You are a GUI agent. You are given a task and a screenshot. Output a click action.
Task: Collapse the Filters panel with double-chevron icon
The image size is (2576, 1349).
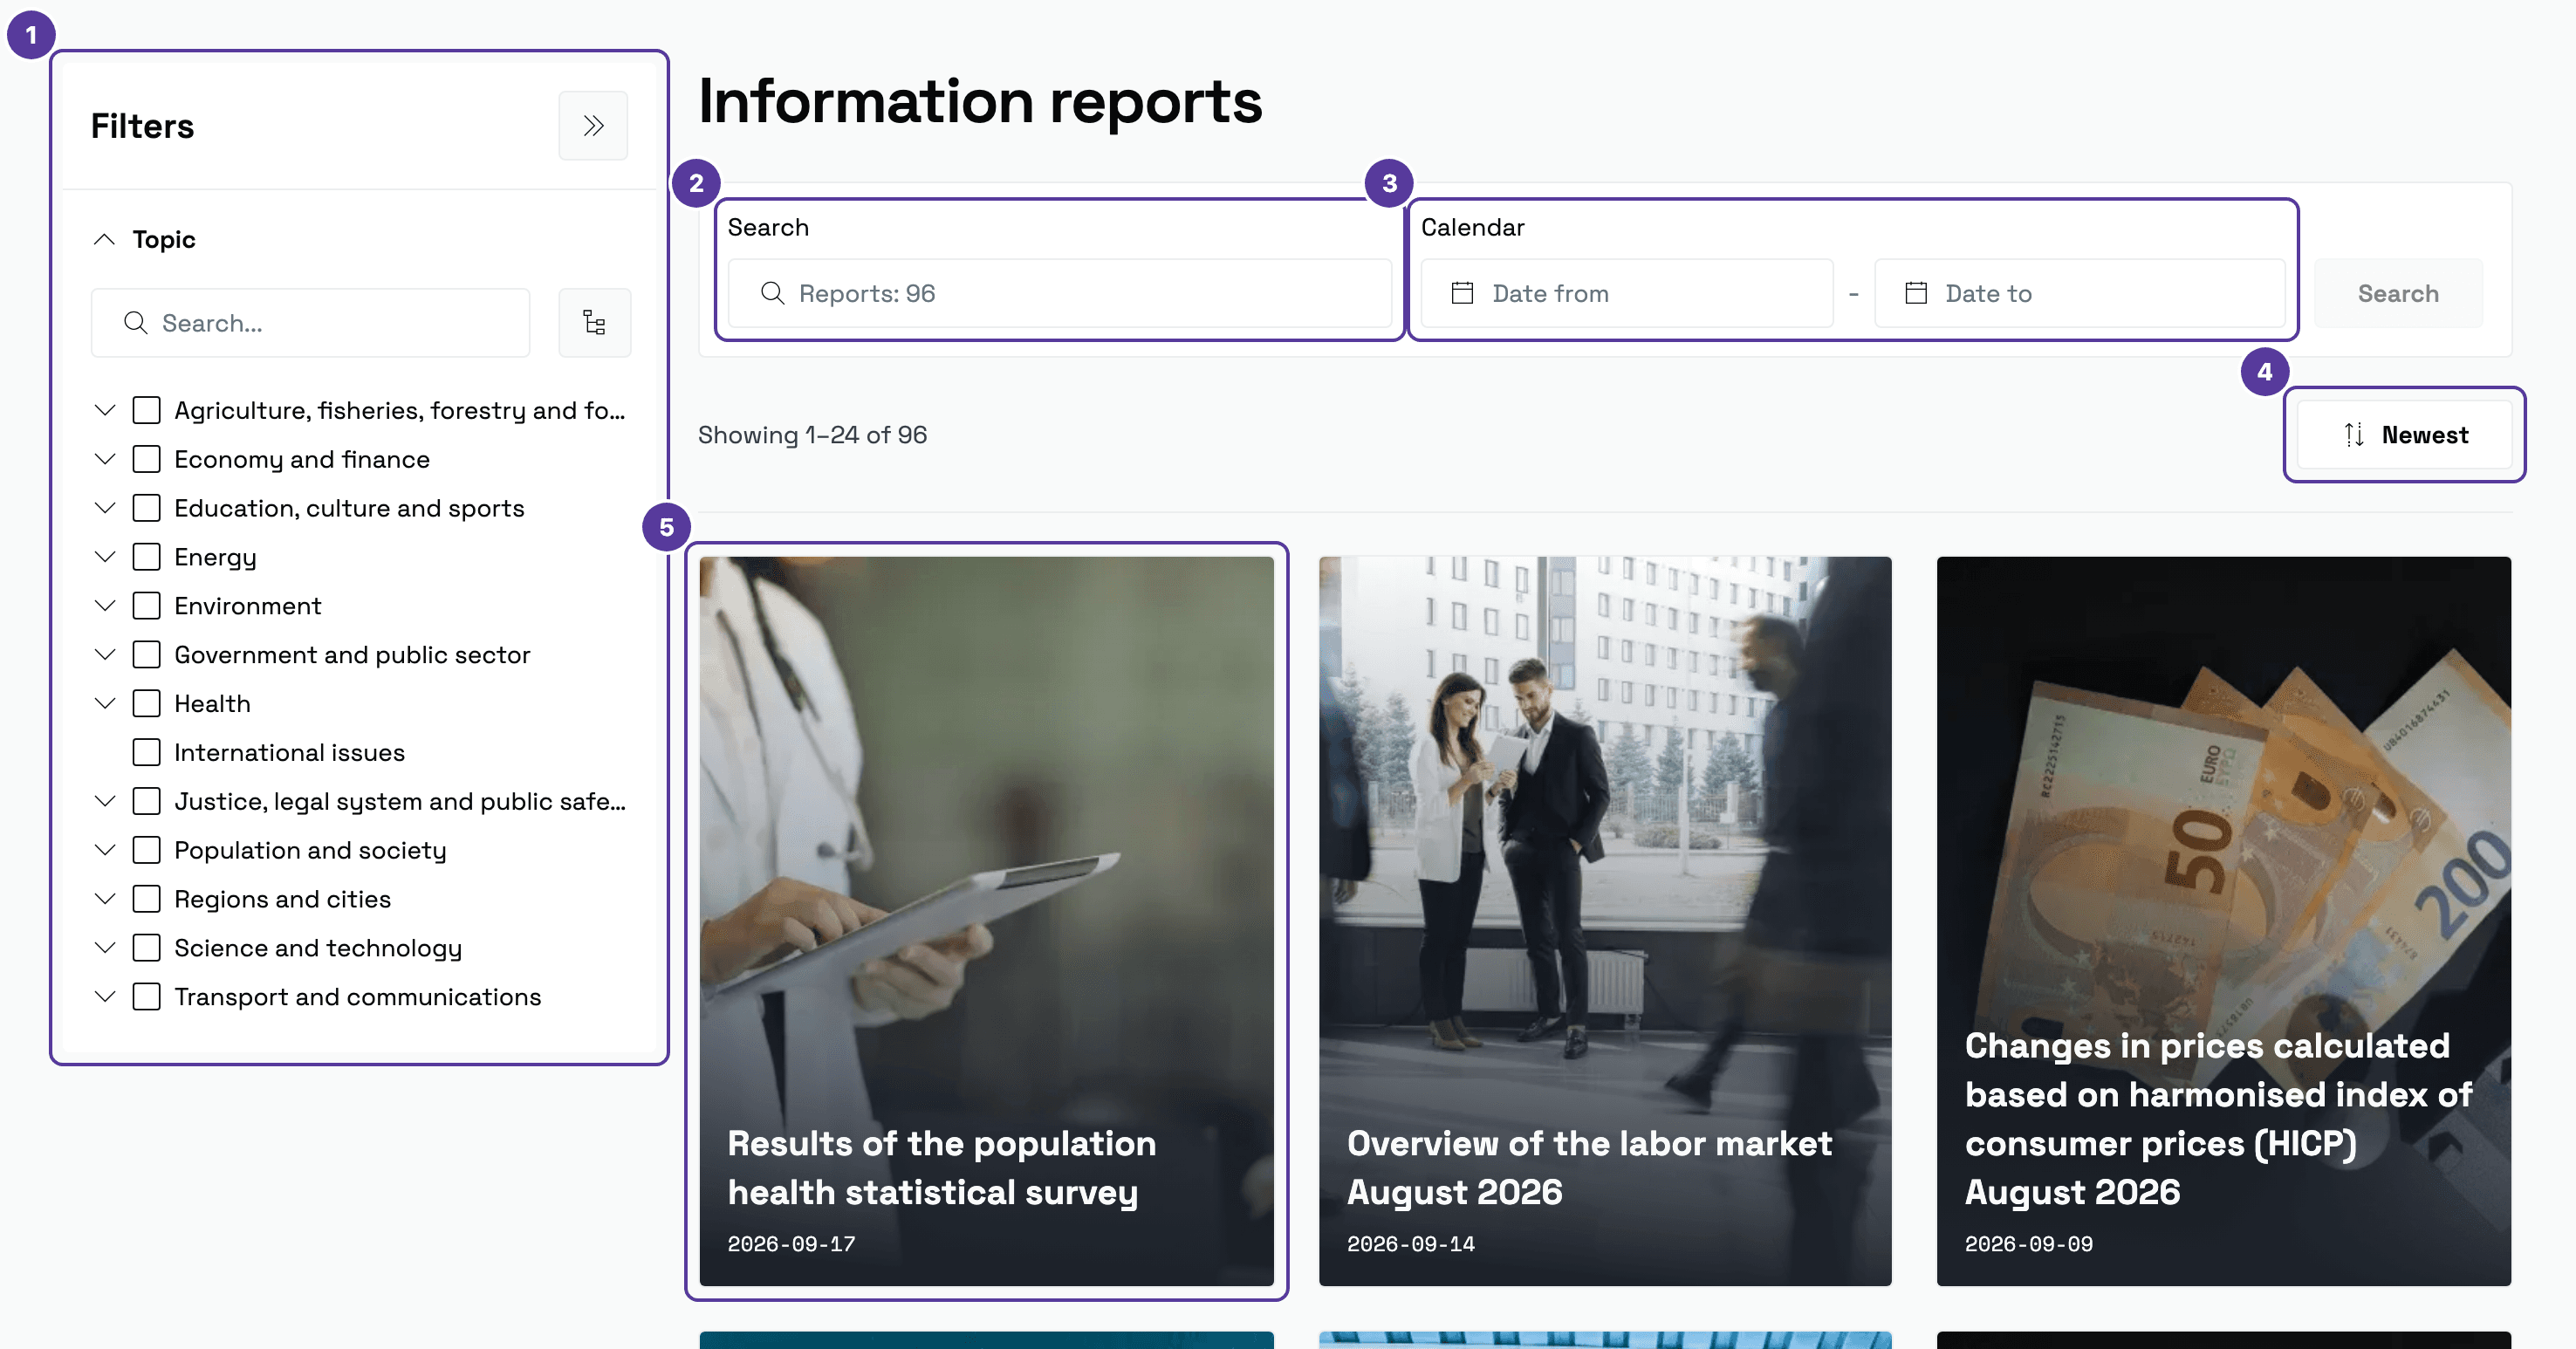coord(593,126)
